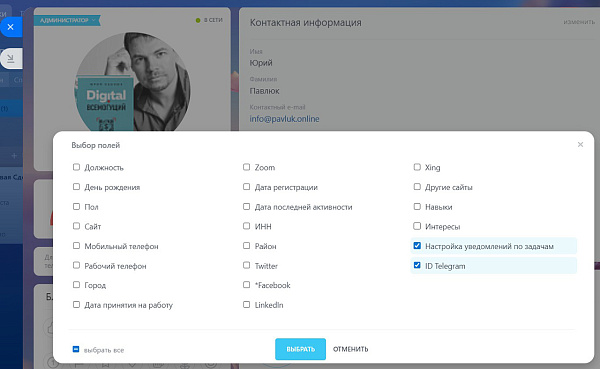Tick the Мобильный телефон checkbox
The image size is (600, 369).
pyautogui.click(x=77, y=246)
